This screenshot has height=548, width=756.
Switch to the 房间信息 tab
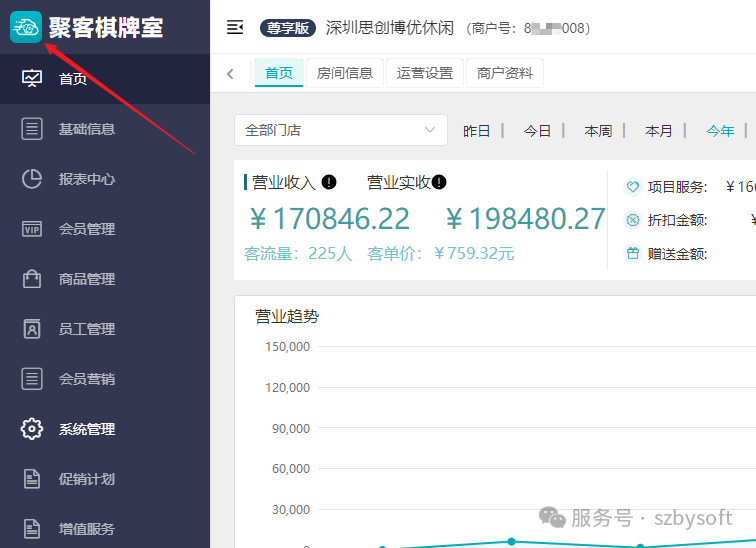345,73
